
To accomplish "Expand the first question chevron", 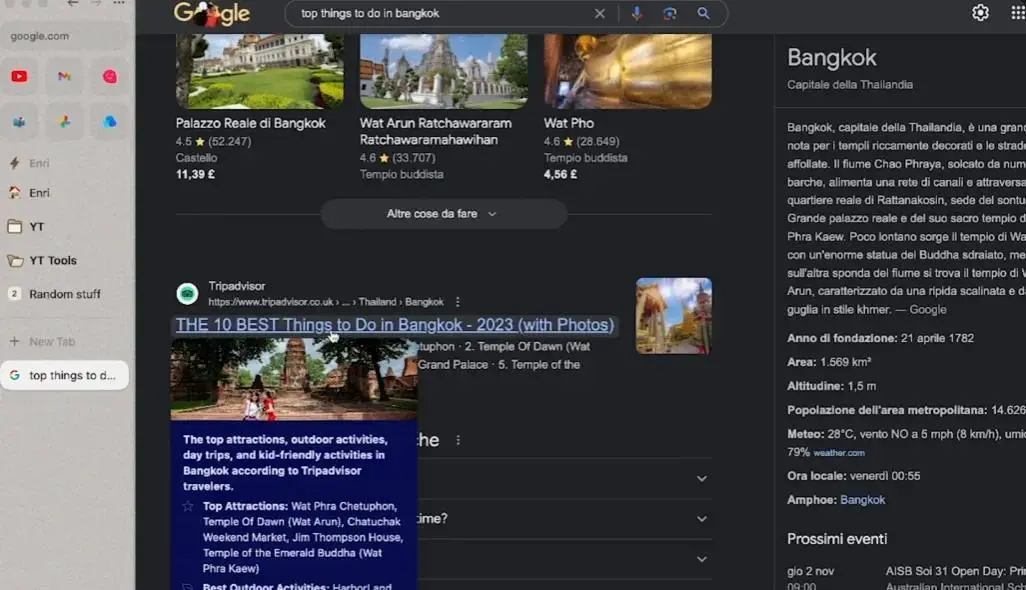I will pyautogui.click(x=701, y=479).
